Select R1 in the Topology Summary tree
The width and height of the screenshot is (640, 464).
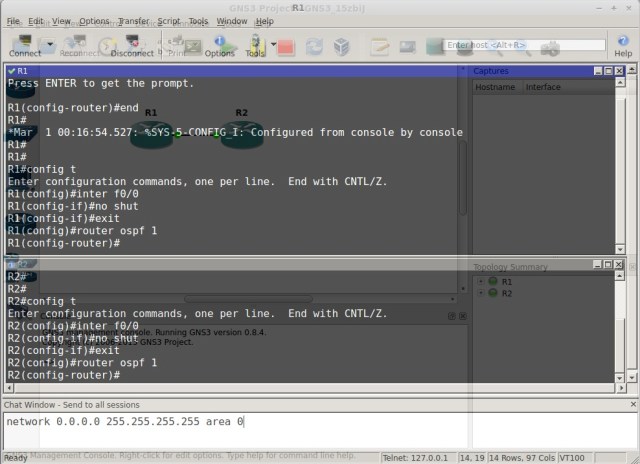click(507, 282)
